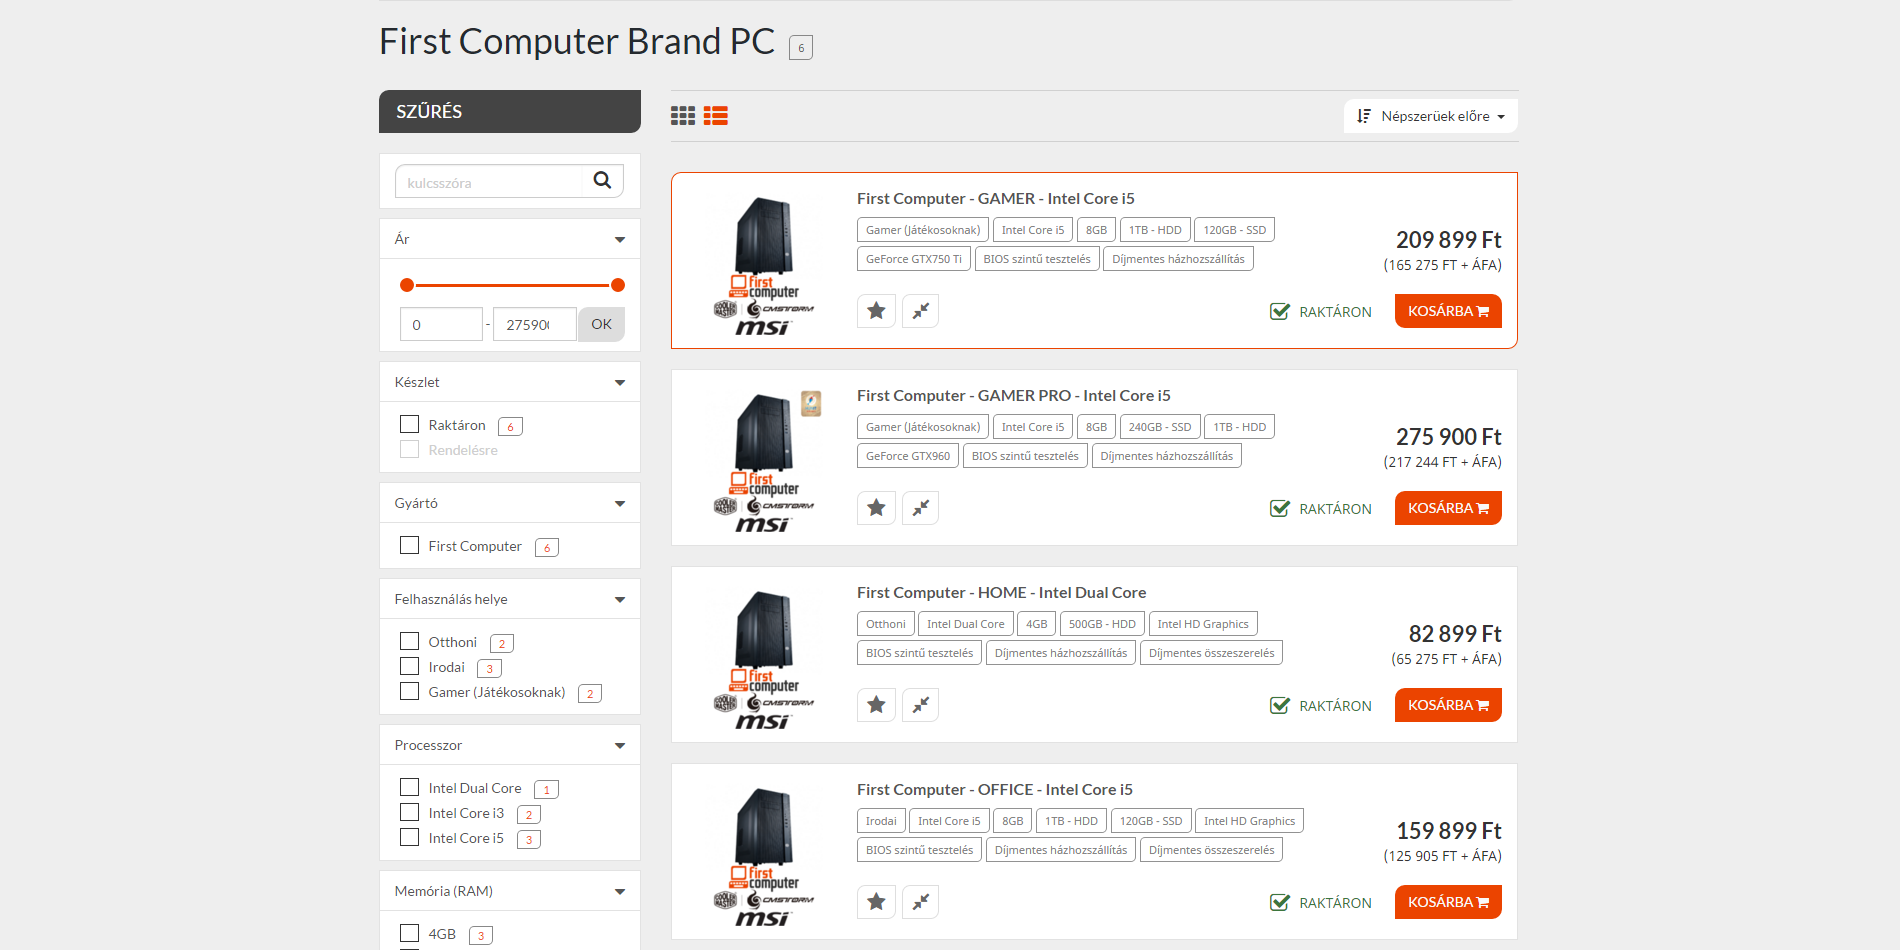Click the 500GB - HDD tag
This screenshot has height=950, width=1900.
(x=1102, y=623)
